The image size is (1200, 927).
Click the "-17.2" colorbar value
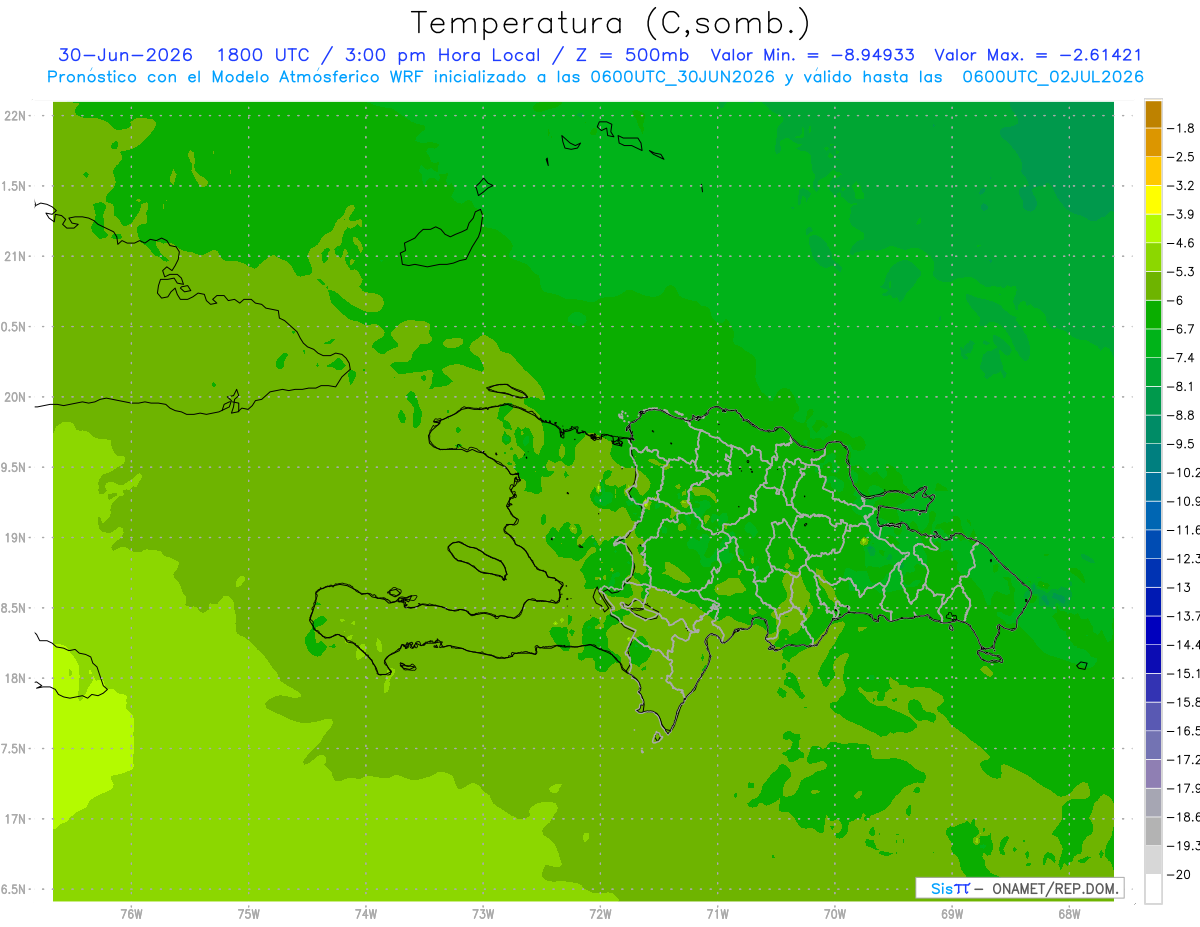1185,760
